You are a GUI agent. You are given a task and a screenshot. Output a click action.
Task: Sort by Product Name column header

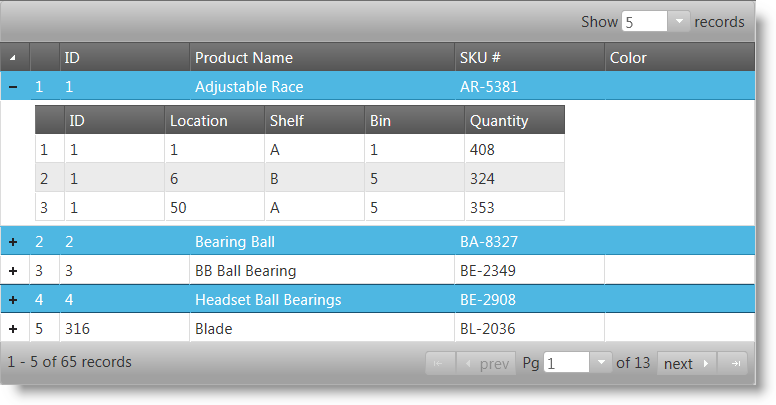point(322,58)
